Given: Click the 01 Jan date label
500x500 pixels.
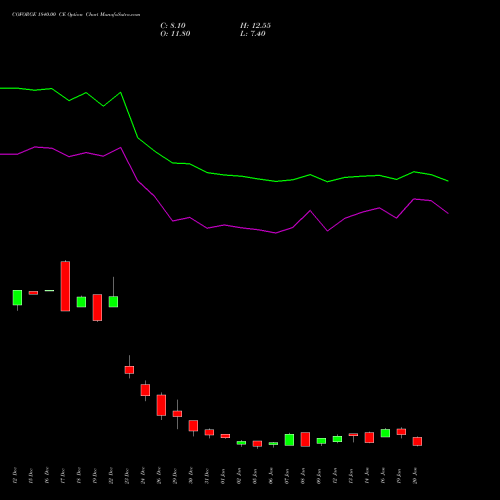Looking at the screenshot, I should 222,476.
